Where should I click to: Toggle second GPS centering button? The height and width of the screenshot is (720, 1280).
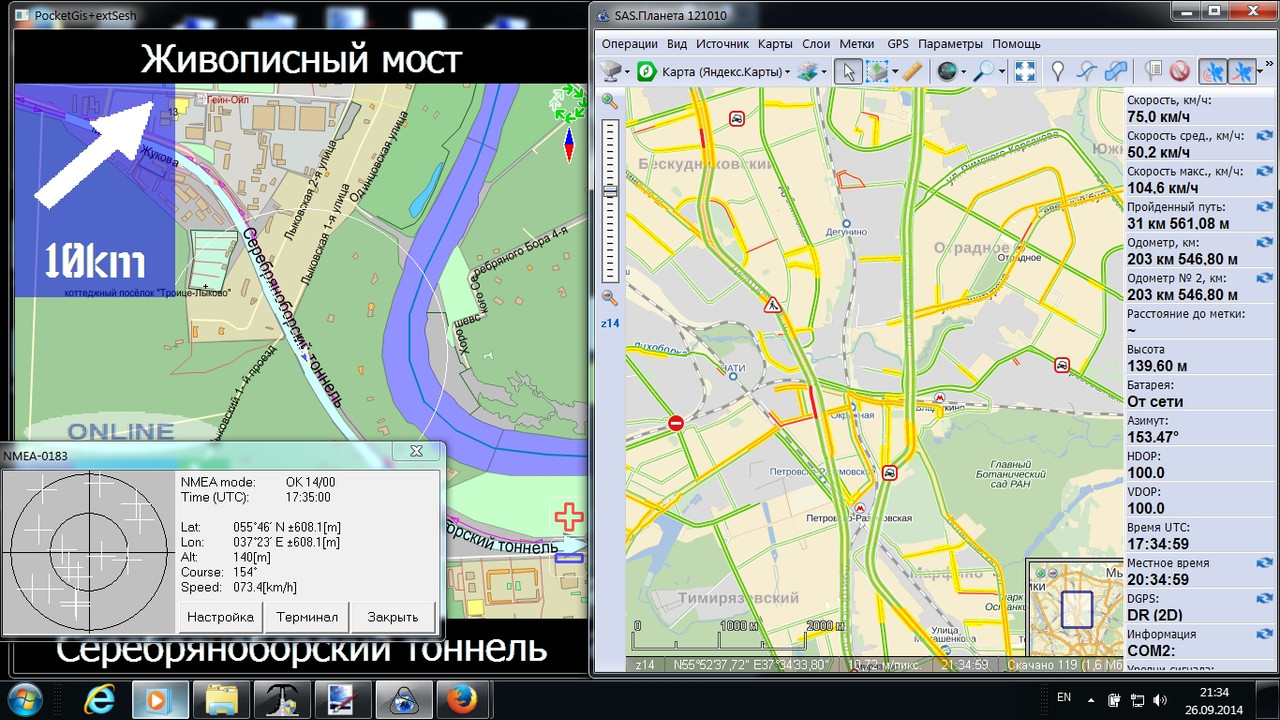pos(1242,72)
